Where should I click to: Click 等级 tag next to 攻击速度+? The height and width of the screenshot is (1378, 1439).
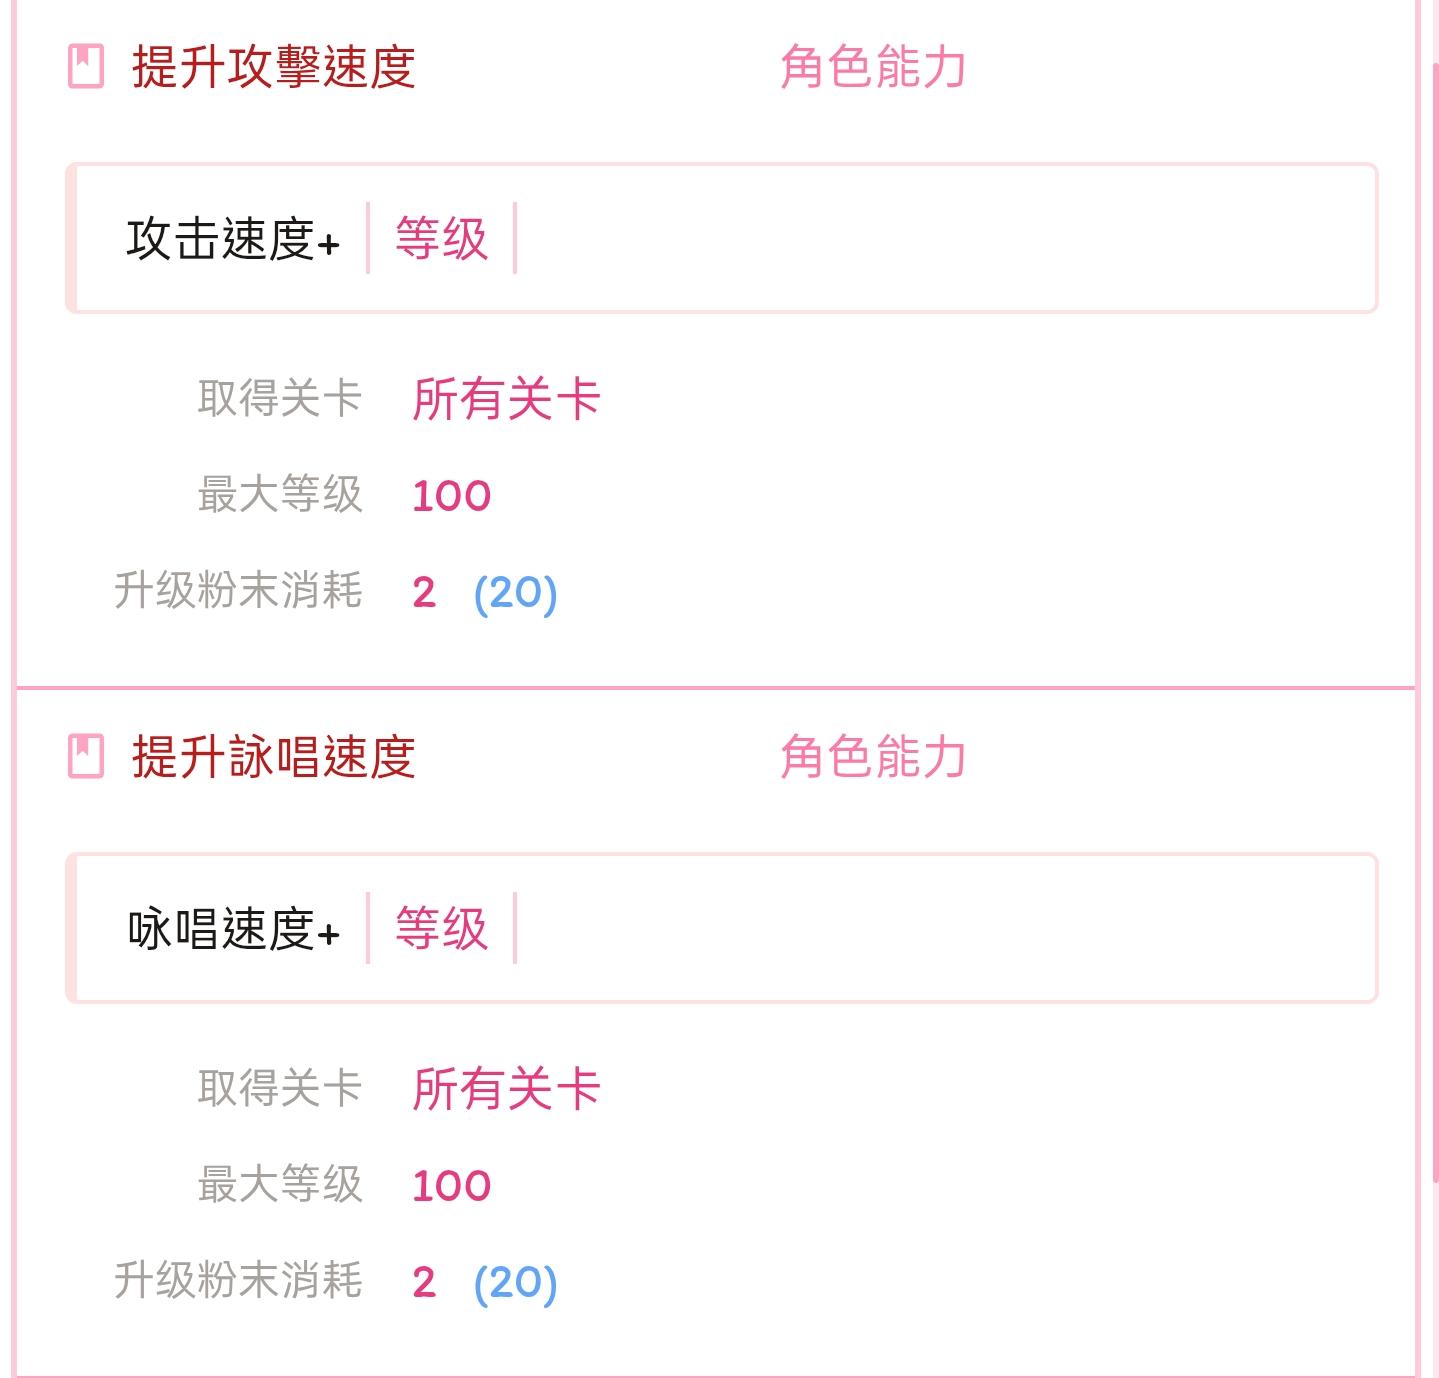tap(441, 239)
